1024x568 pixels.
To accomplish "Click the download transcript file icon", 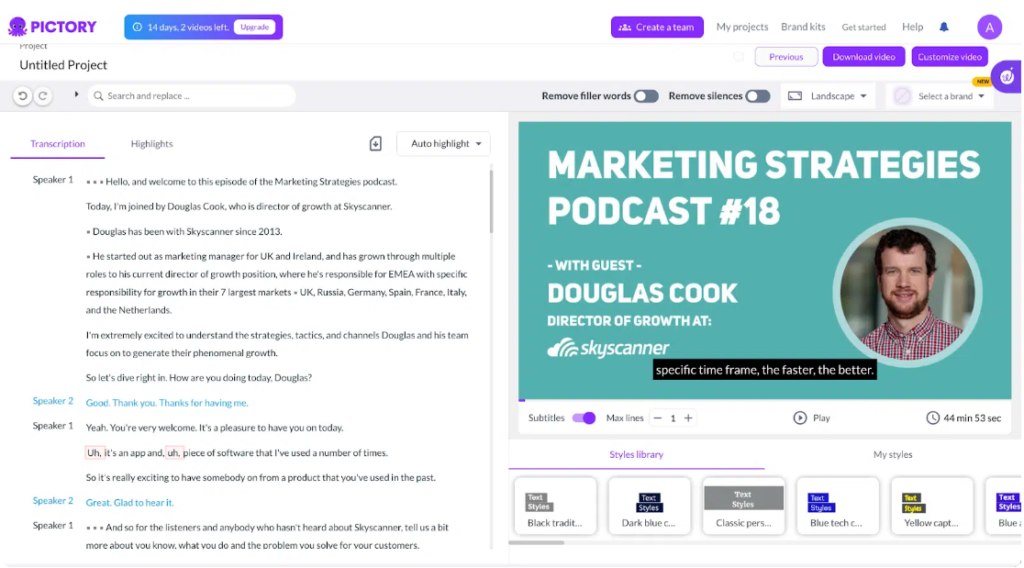I will coord(376,144).
